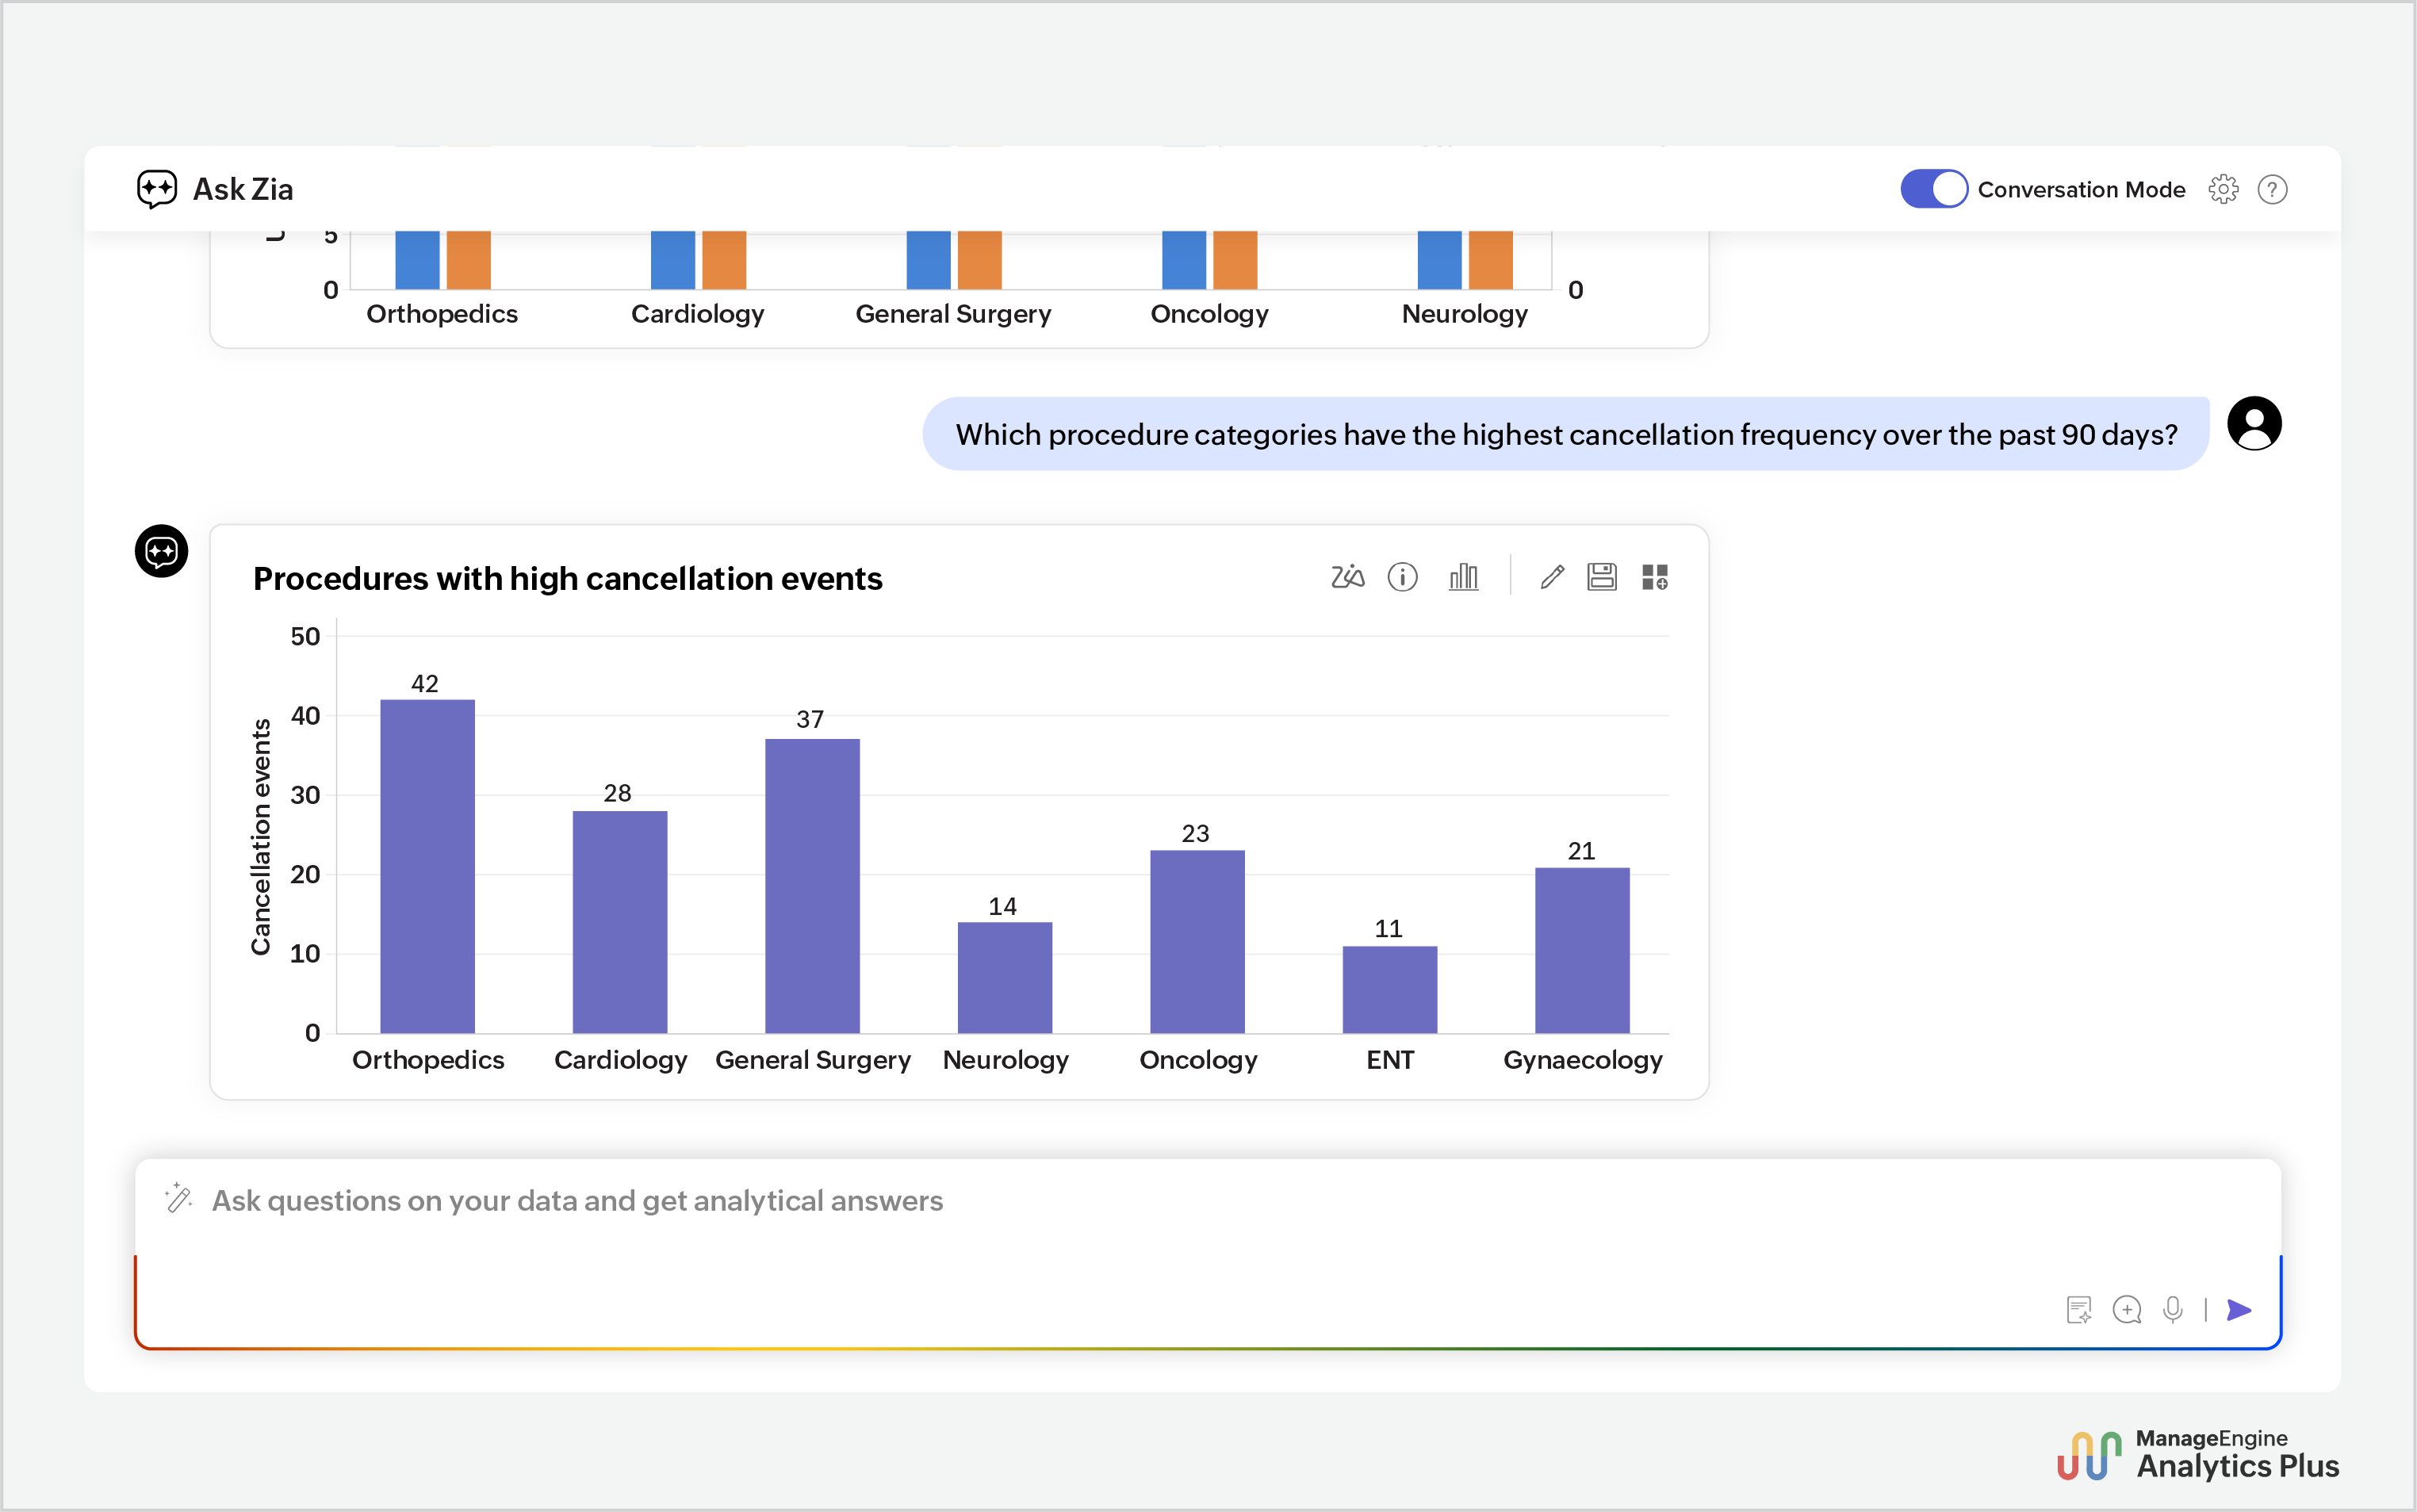This screenshot has height=1512, width=2417.
Task: Activate microphone voice input
Action: (2173, 1310)
